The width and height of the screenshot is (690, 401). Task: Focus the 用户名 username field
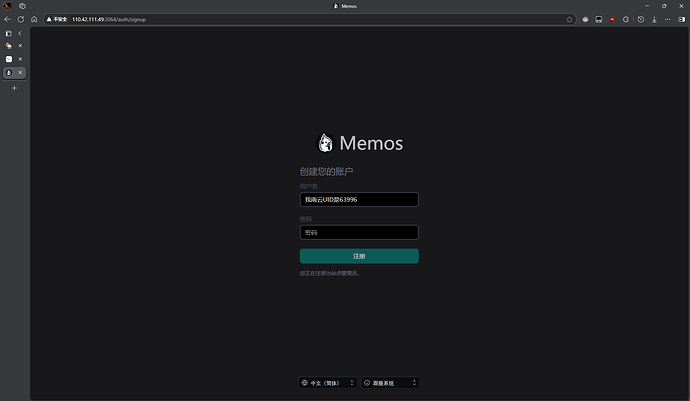(359, 199)
